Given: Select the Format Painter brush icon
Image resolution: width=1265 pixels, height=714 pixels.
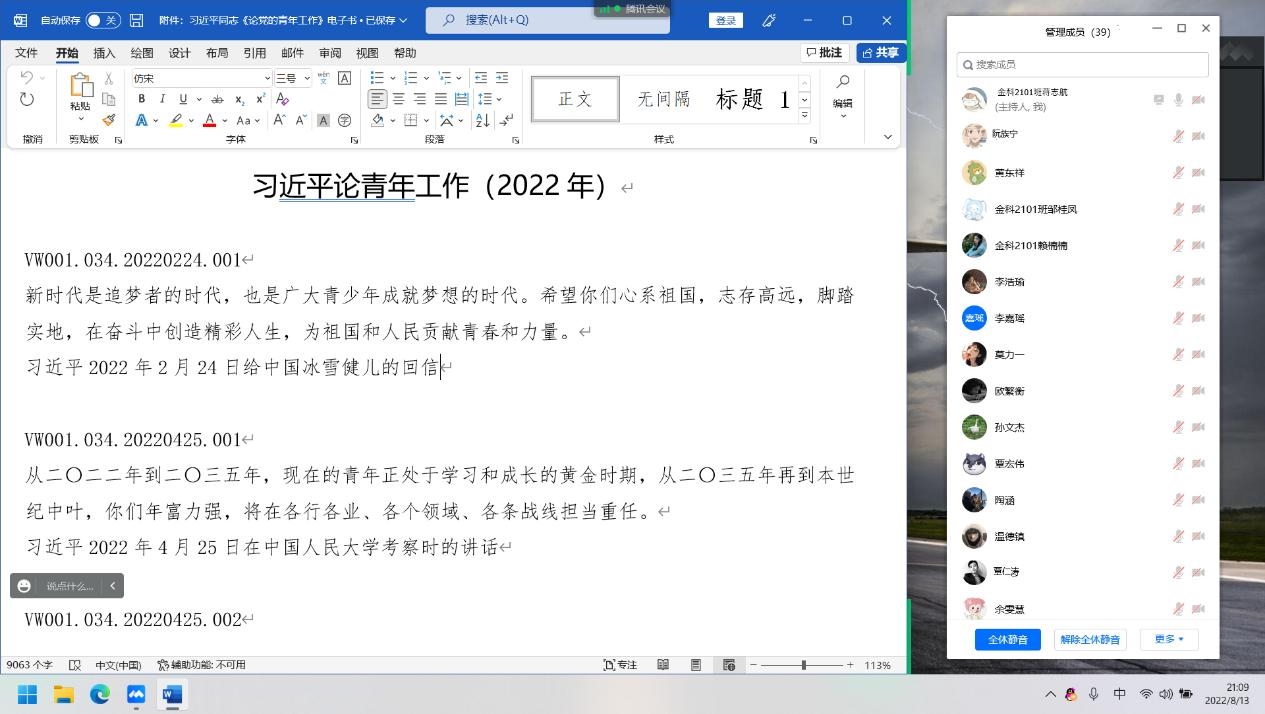Looking at the screenshot, I should [x=109, y=120].
